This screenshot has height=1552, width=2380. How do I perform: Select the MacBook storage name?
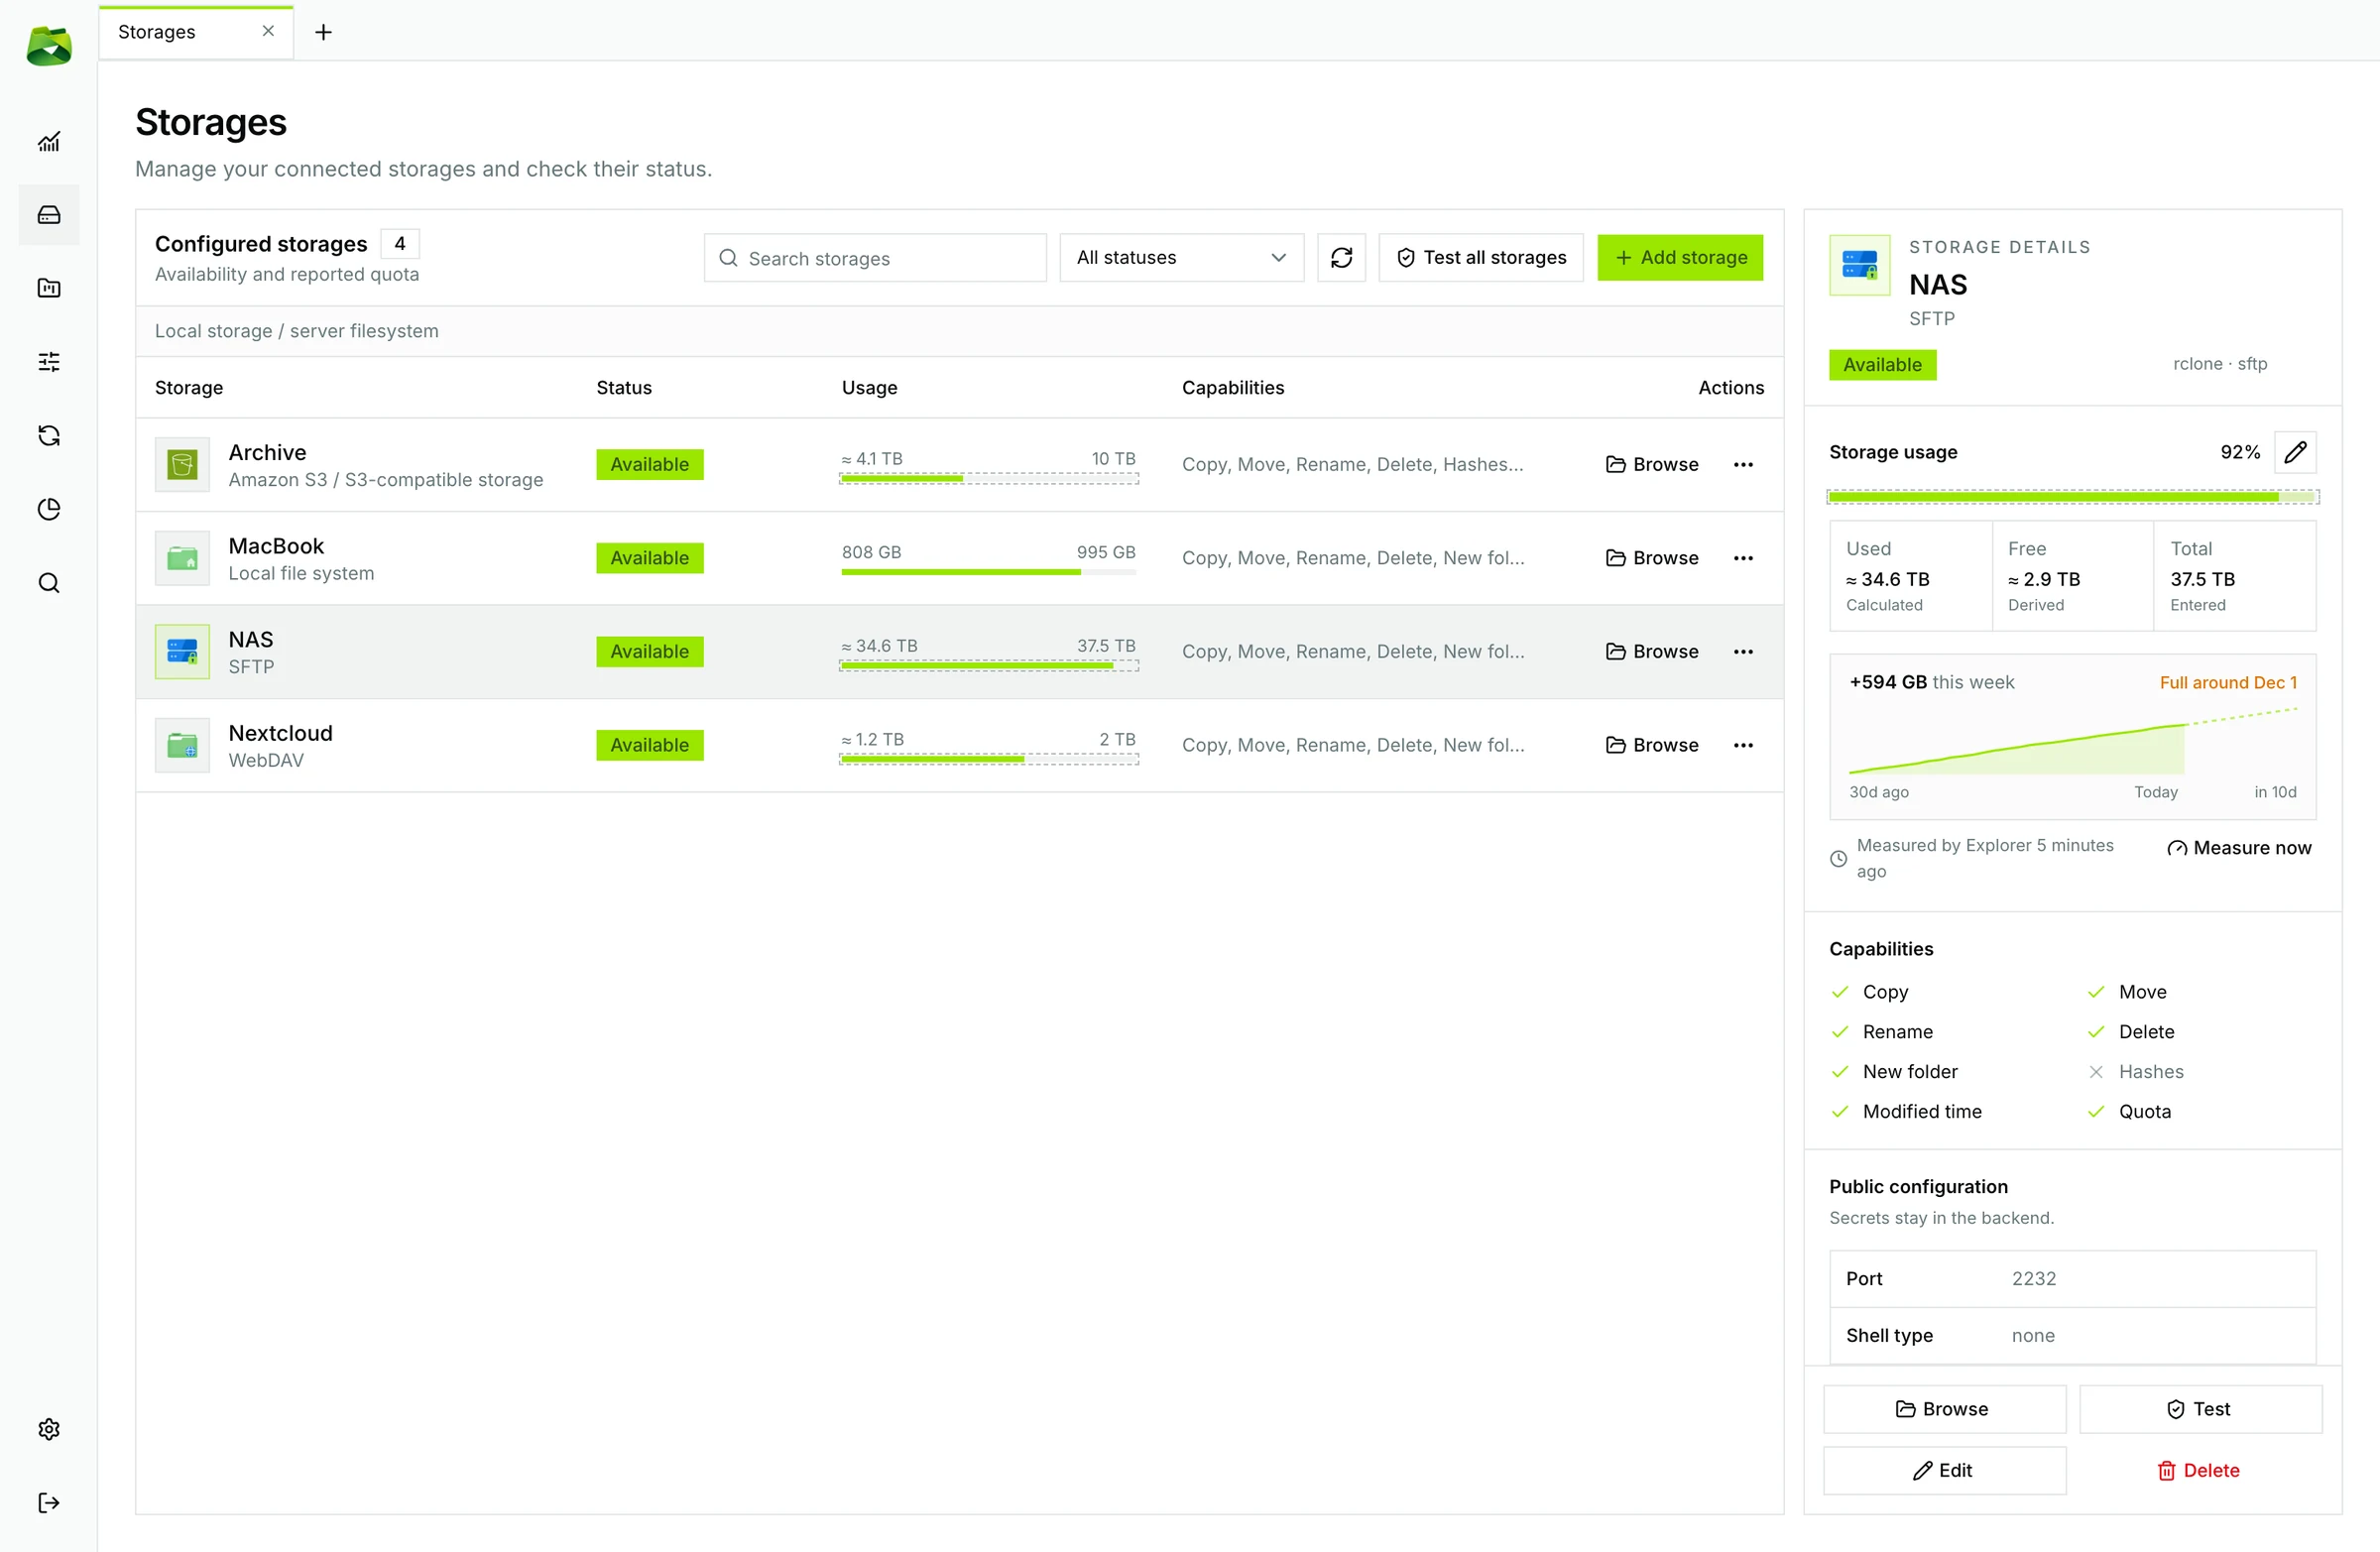[276, 546]
